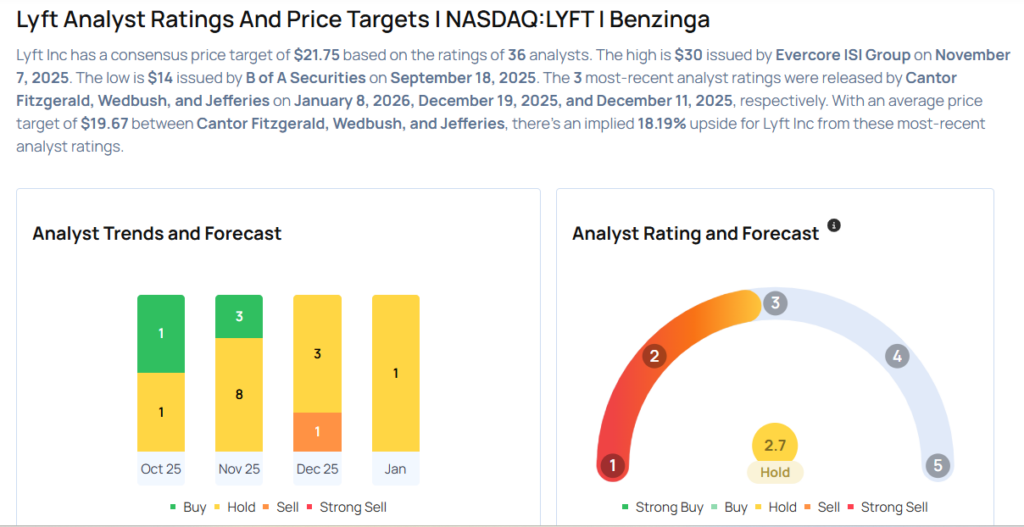Image resolution: width=1024 pixels, height=527 pixels.
Task: Click the info icon beside Analyst Rating heading
Action: tap(834, 226)
